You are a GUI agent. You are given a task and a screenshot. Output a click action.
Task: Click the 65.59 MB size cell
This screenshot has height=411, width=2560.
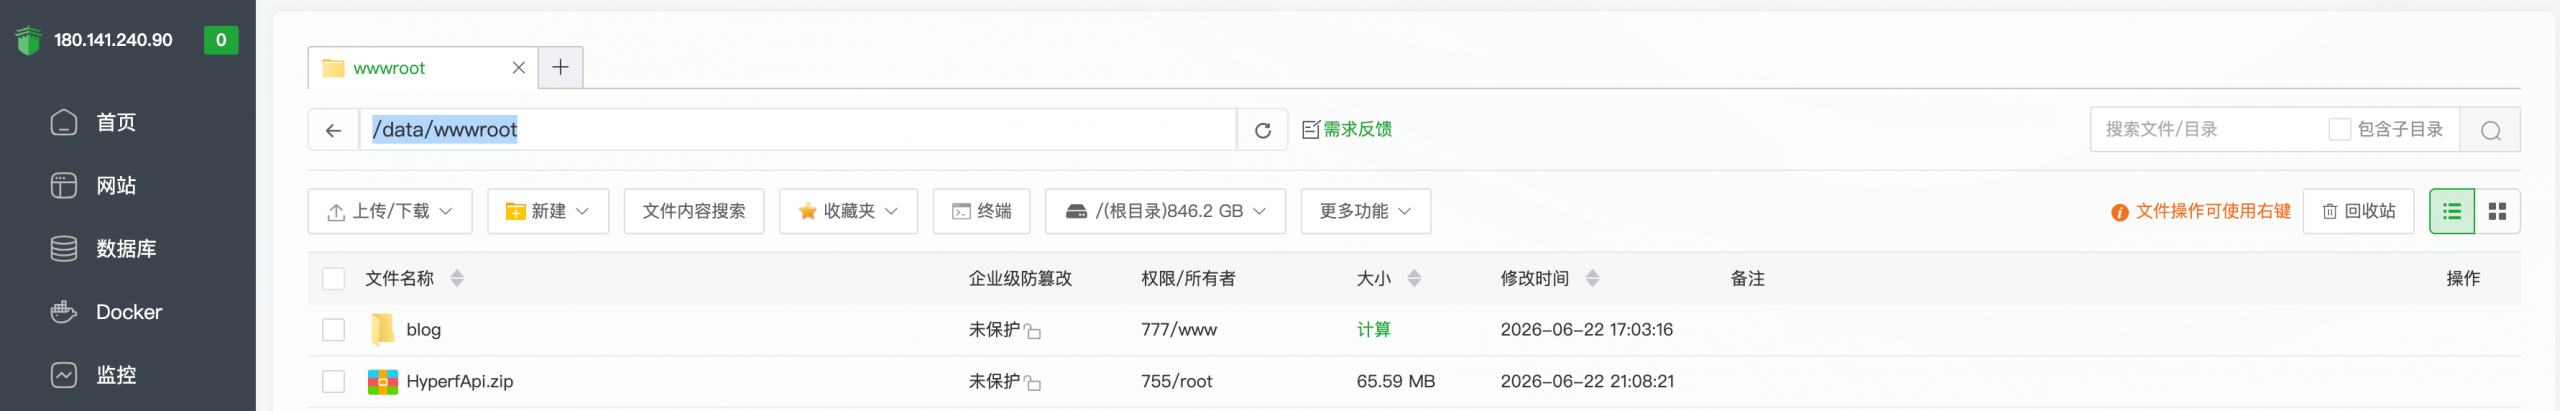click(x=1396, y=381)
